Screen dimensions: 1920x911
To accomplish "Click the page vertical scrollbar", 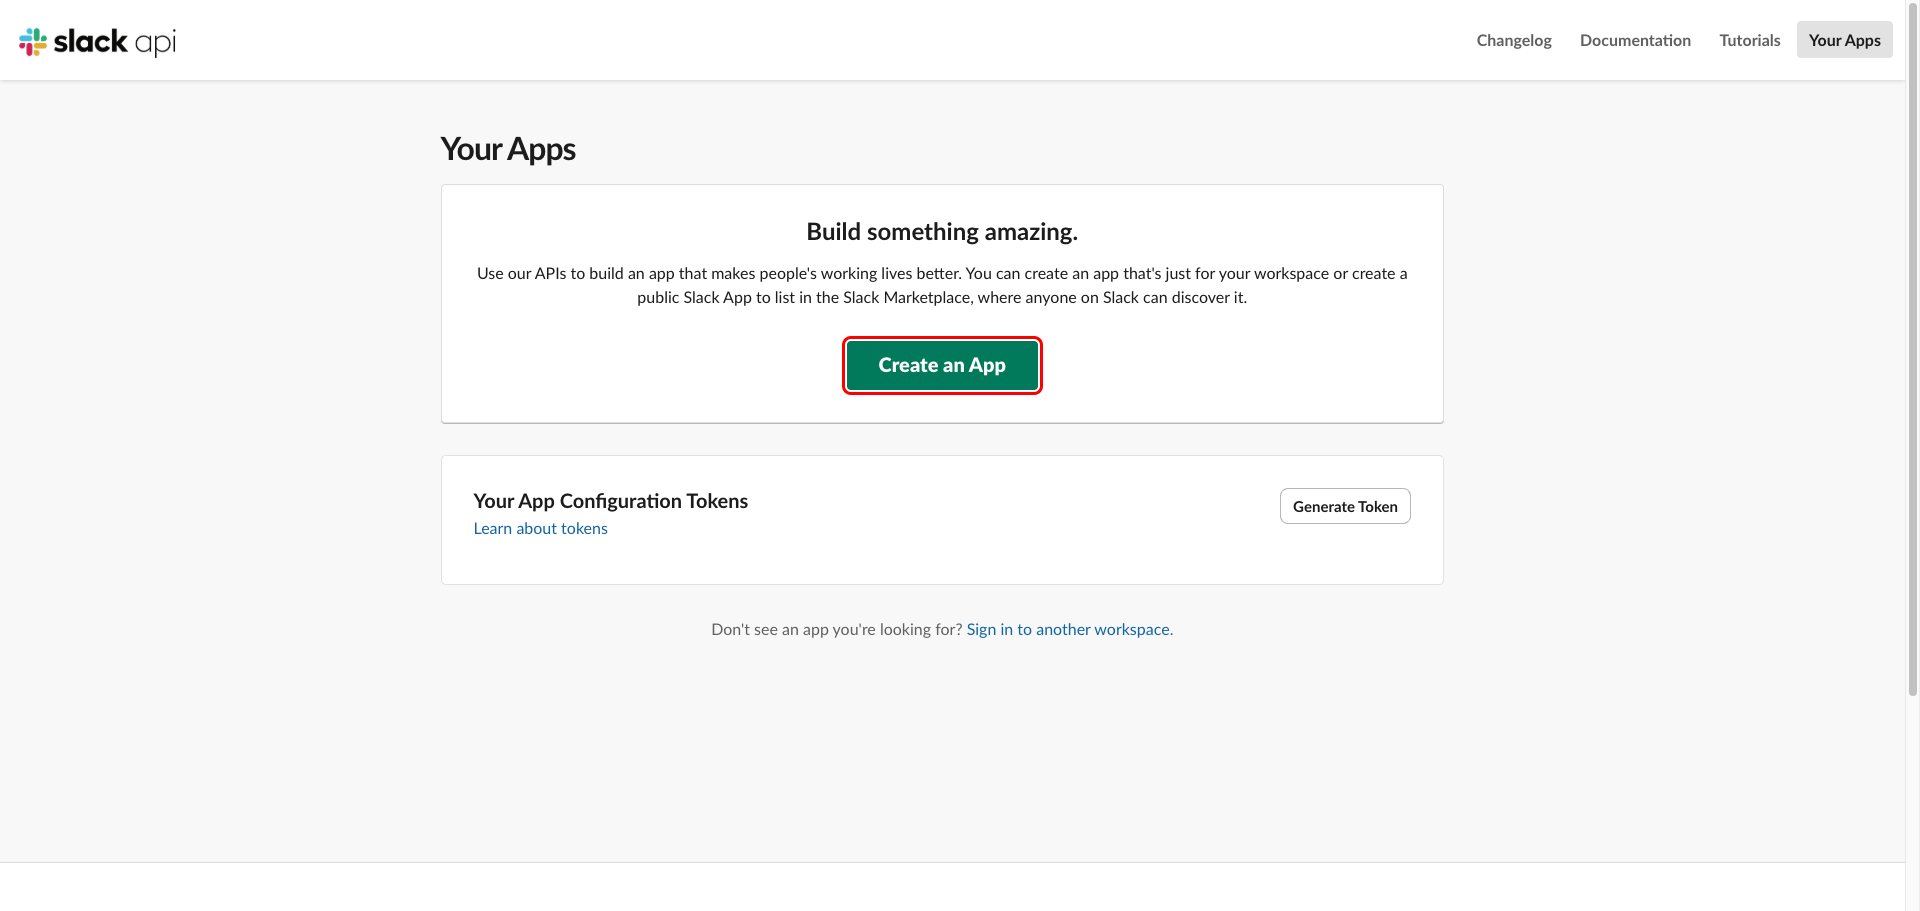I will [1912, 350].
